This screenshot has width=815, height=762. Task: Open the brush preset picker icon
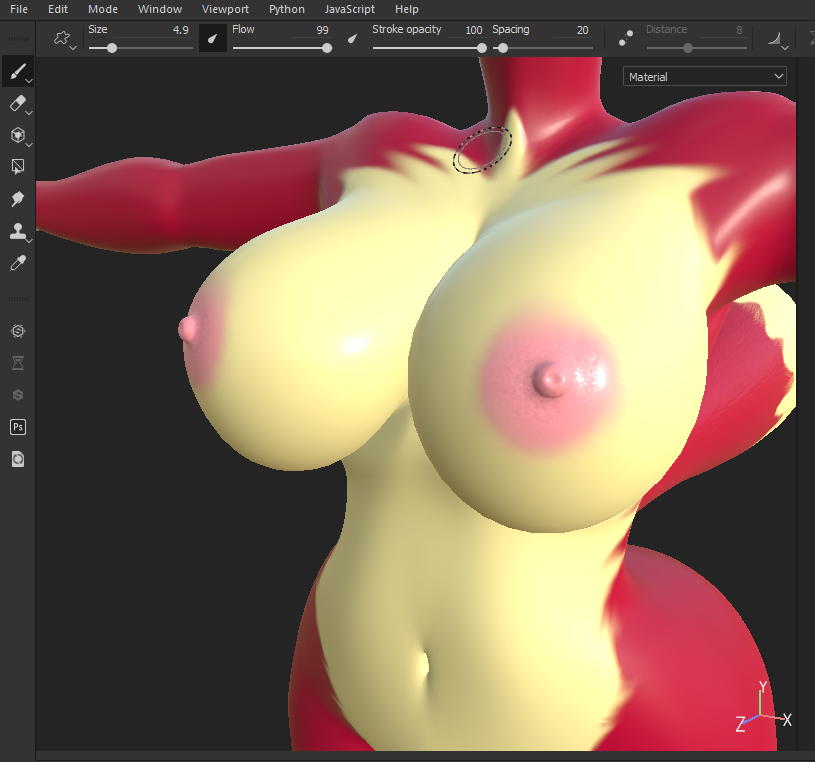(62, 37)
